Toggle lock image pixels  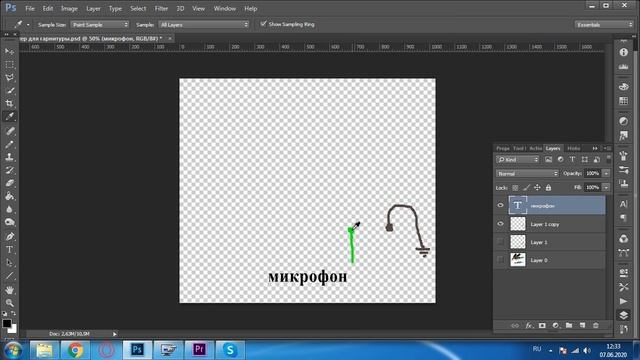pos(527,188)
